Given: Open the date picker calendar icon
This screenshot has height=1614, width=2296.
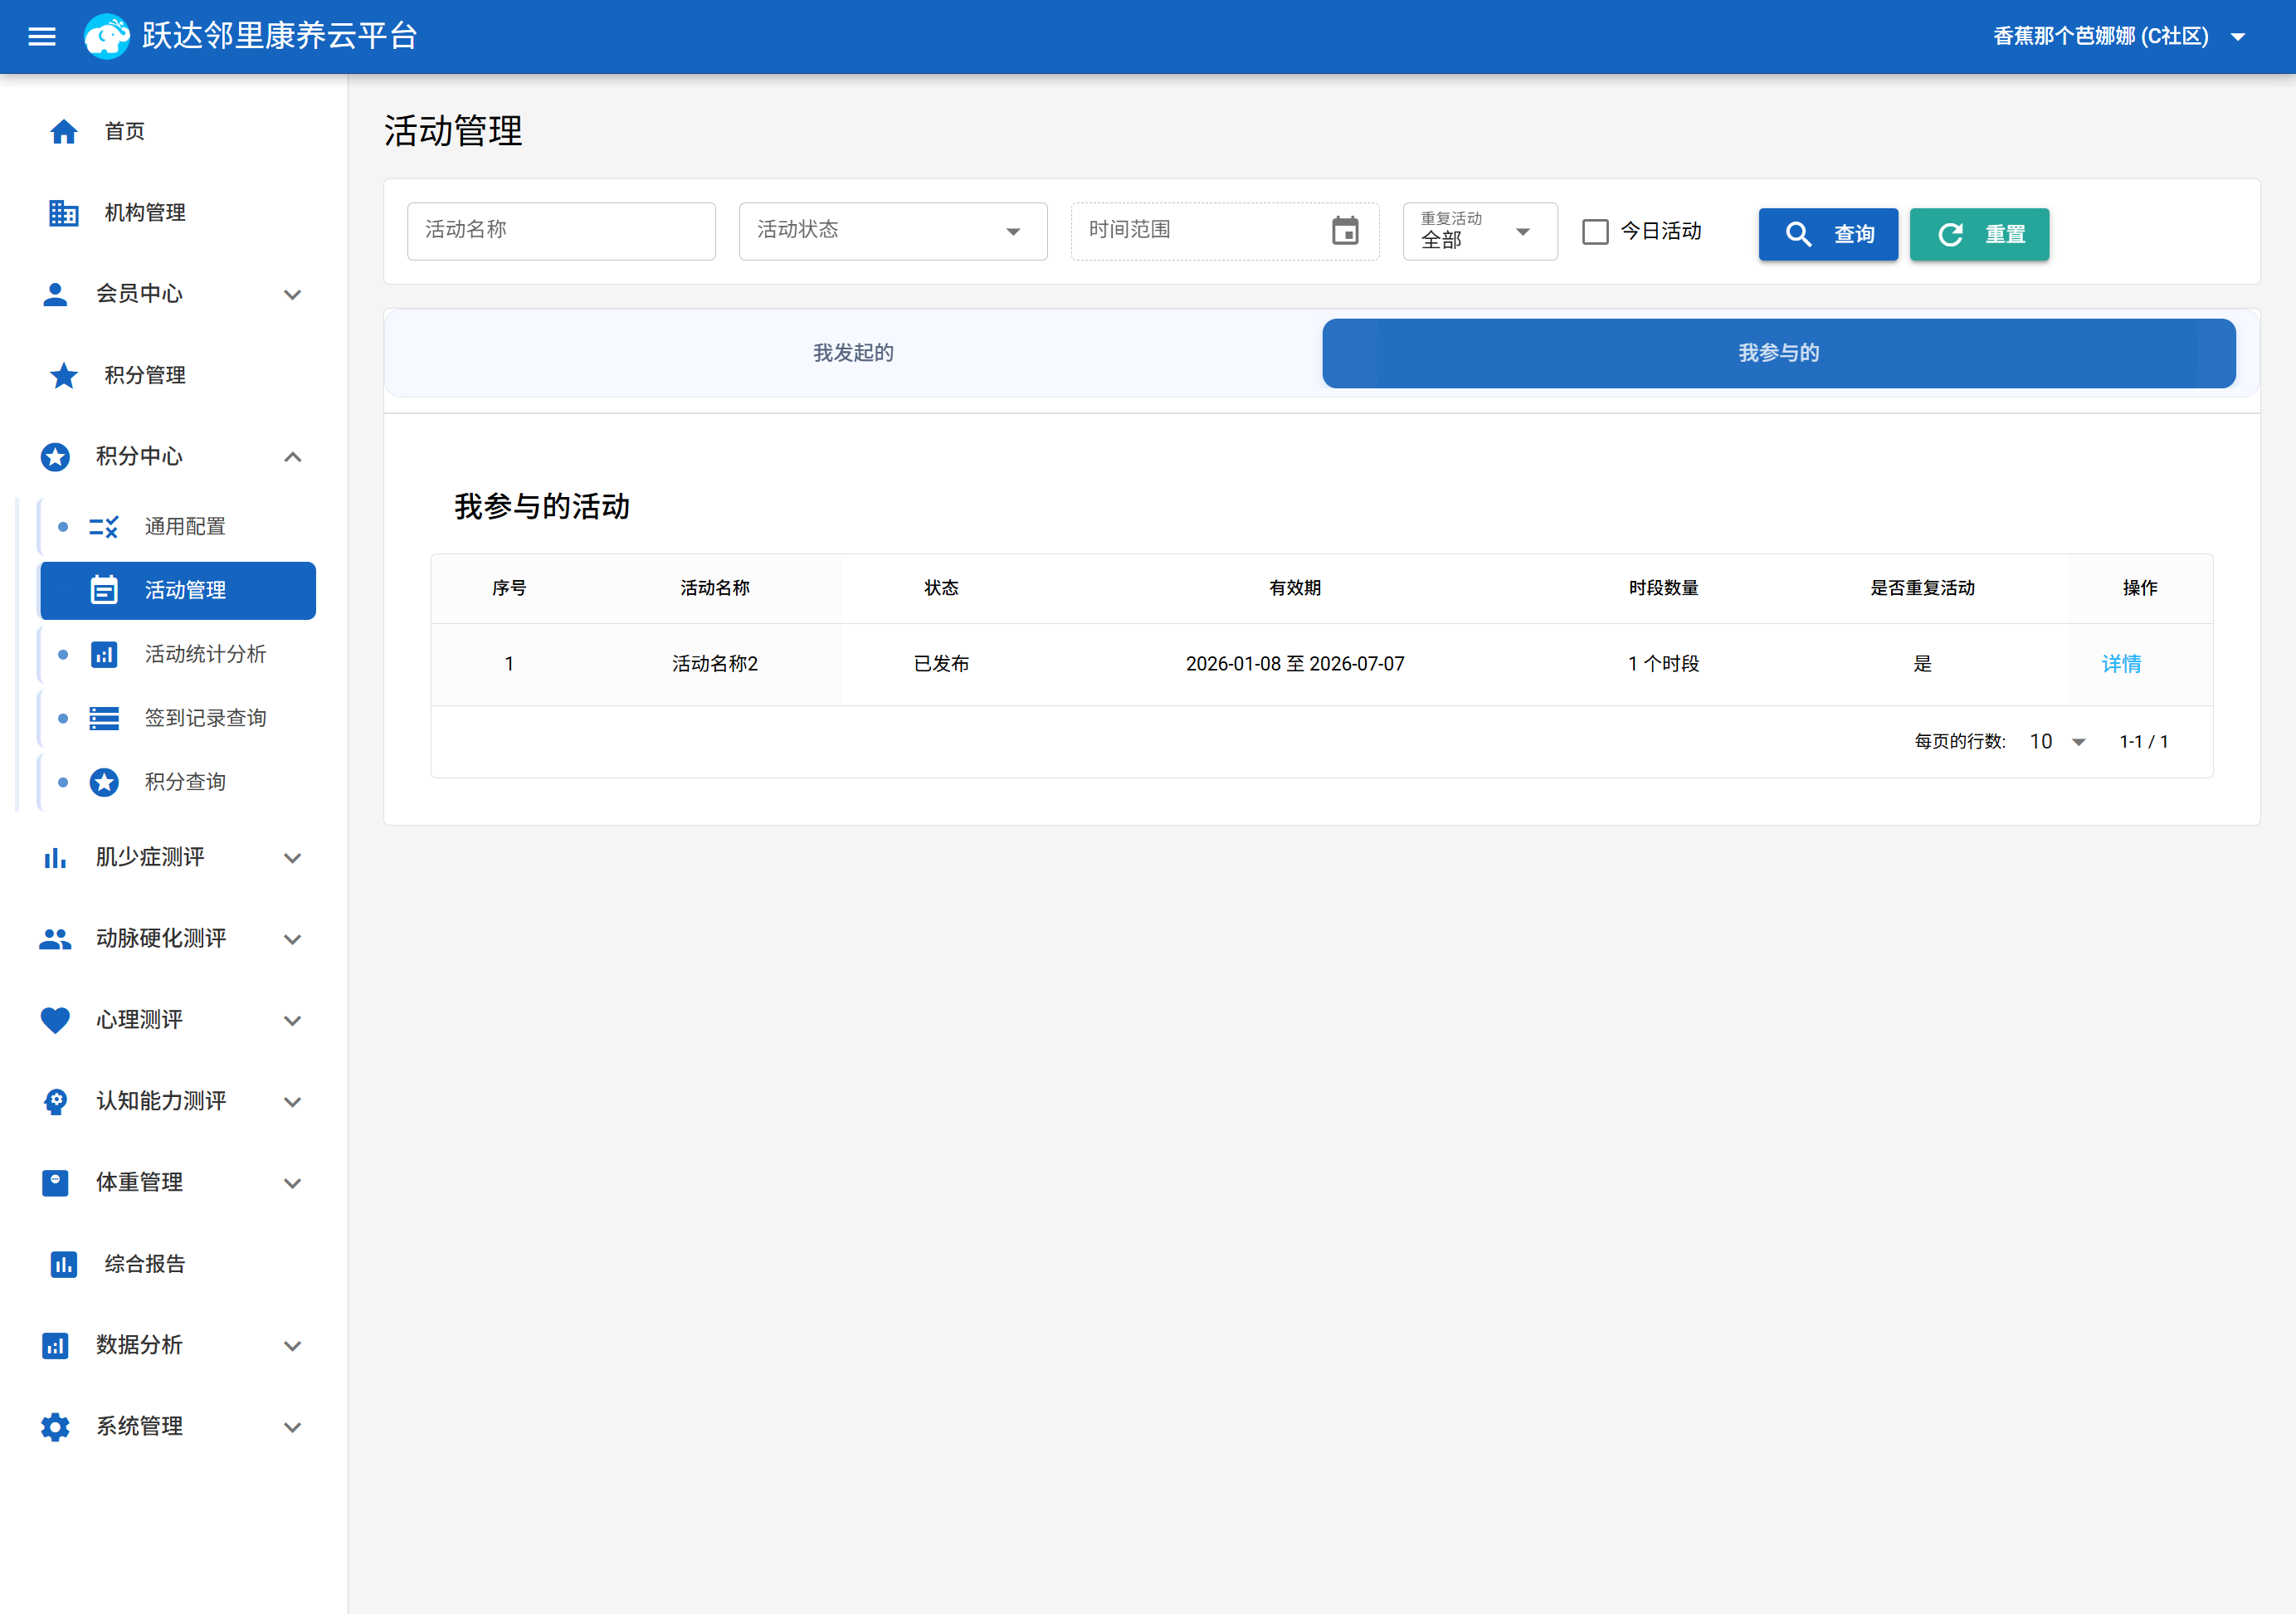Looking at the screenshot, I should 1345,231.
